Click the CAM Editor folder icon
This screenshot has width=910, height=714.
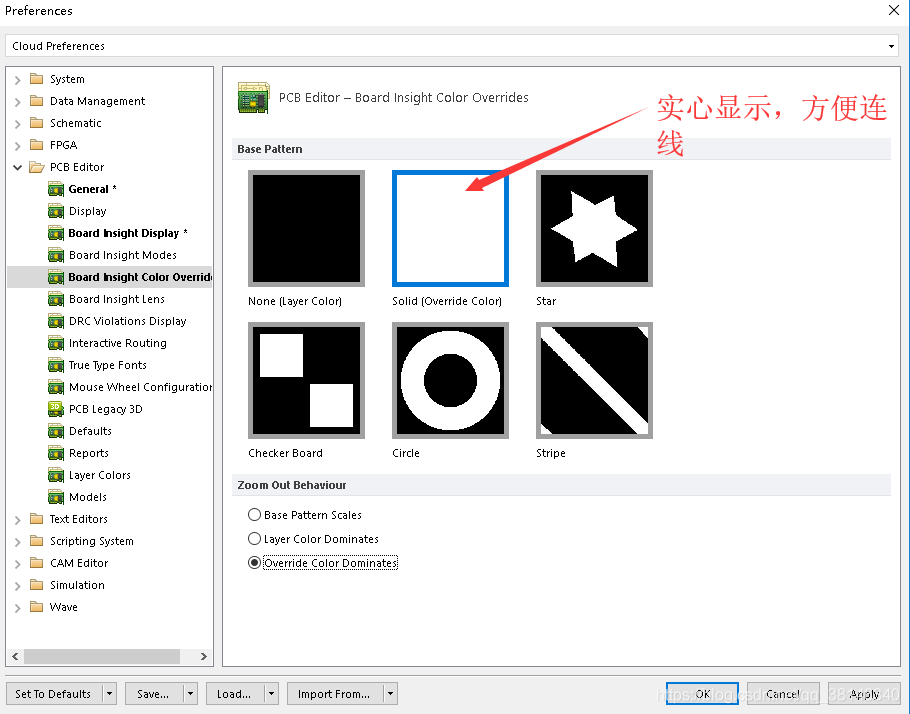coord(37,563)
